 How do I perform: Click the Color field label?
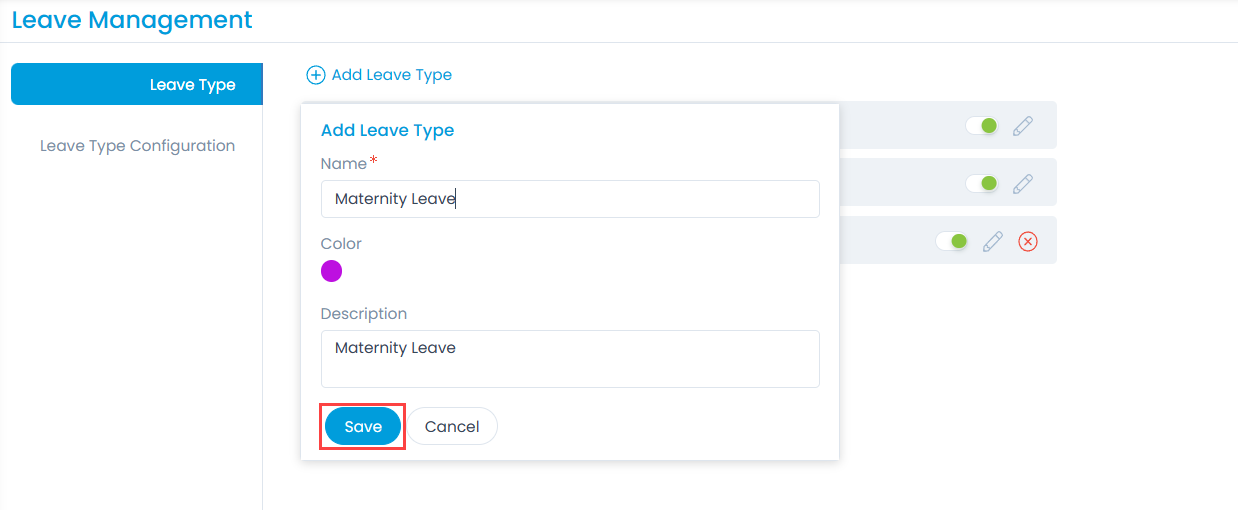click(341, 244)
